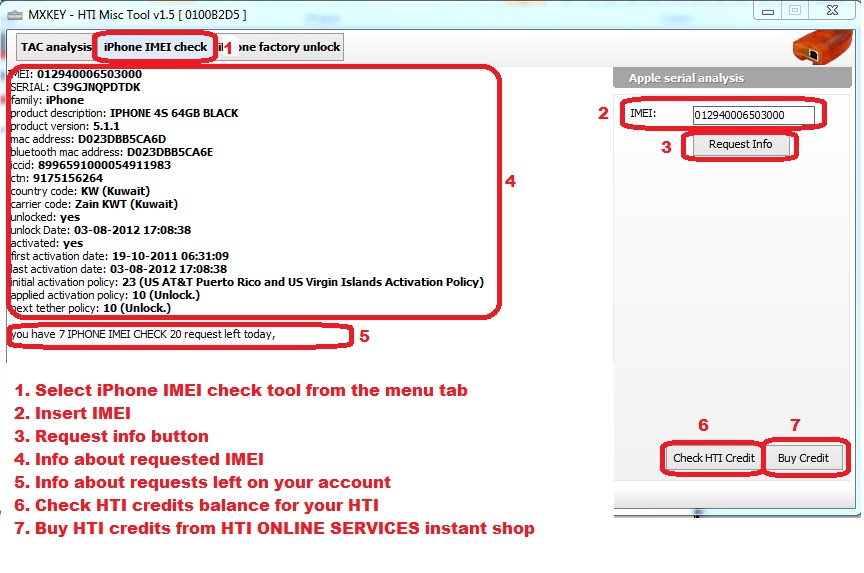Click the IMEI value 012940006503000 in results
The height and width of the screenshot is (573, 864).
click(89, 74)
